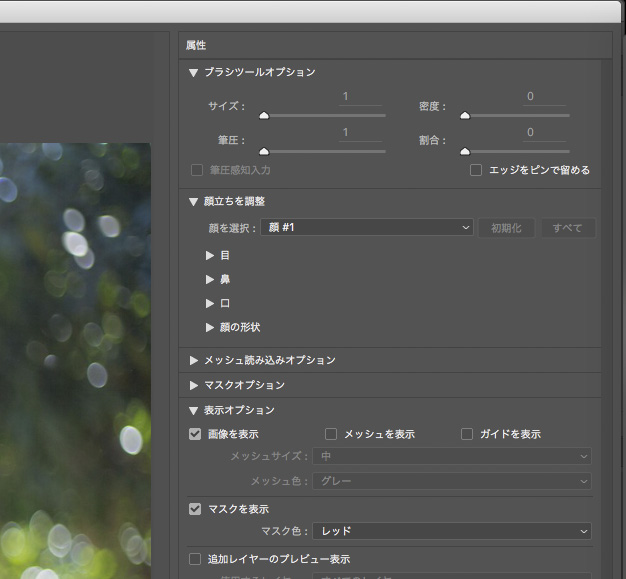This screenshot has width=626, height=579.
Task: Uncheck the マスクを表示 checkbox
Action: point(195,509)
